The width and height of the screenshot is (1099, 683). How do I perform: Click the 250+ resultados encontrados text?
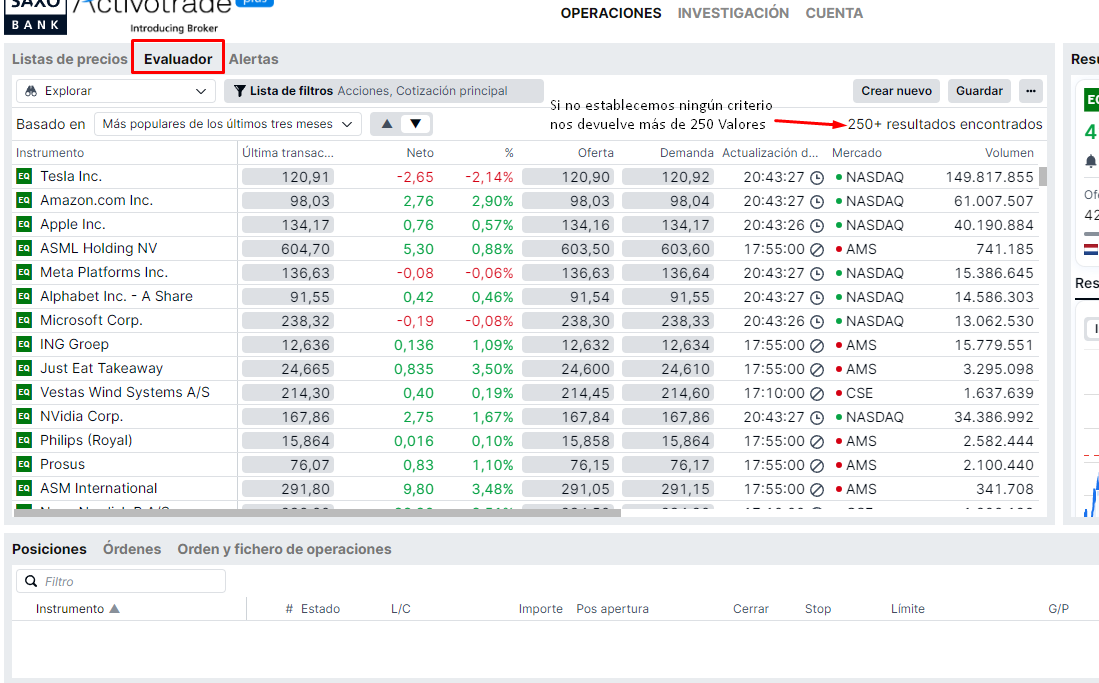[x=945, y=124]
